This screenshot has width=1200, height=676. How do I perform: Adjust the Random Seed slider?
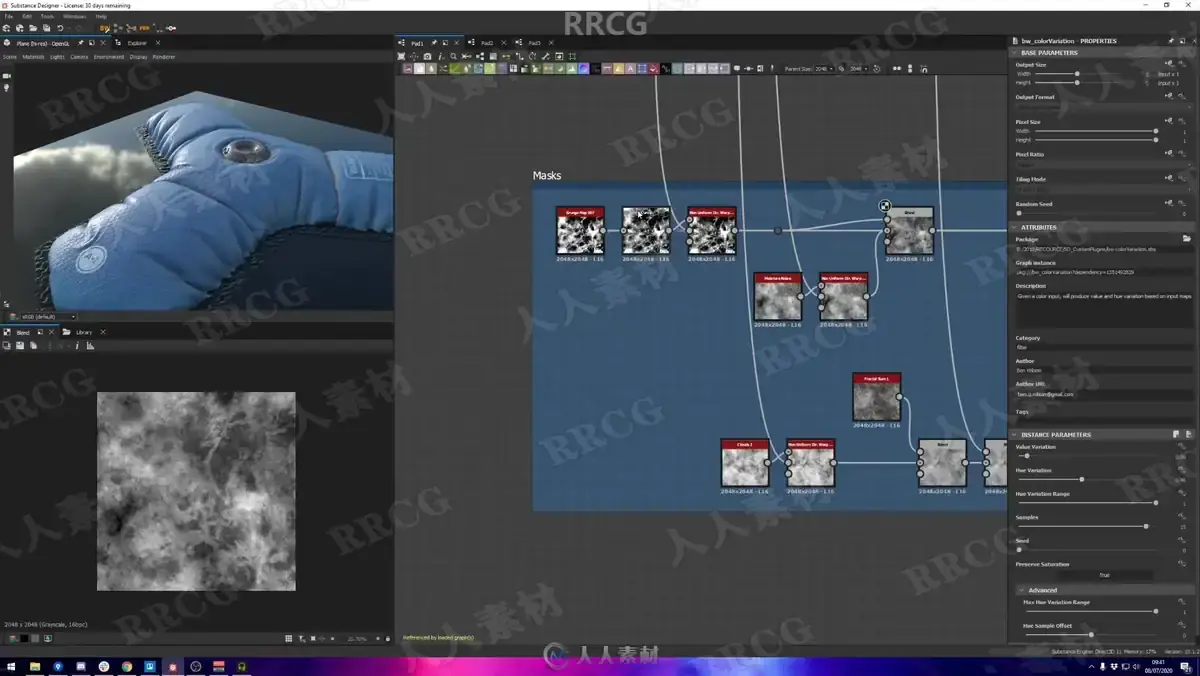click(x=1087, y=213)
